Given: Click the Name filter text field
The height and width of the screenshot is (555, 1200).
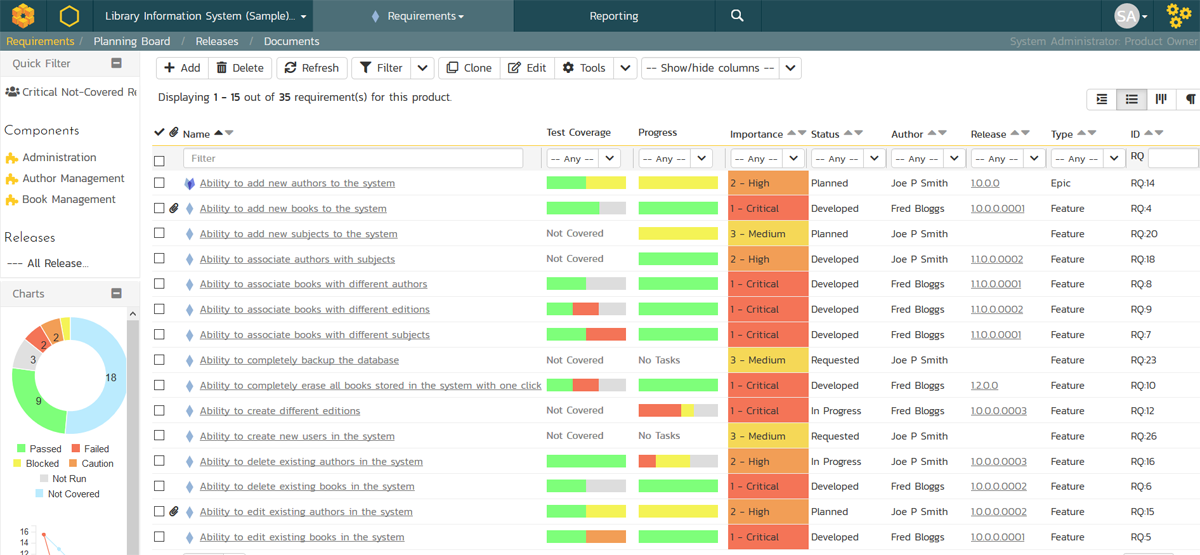Looking at the screenshot, I should [352, 158].
